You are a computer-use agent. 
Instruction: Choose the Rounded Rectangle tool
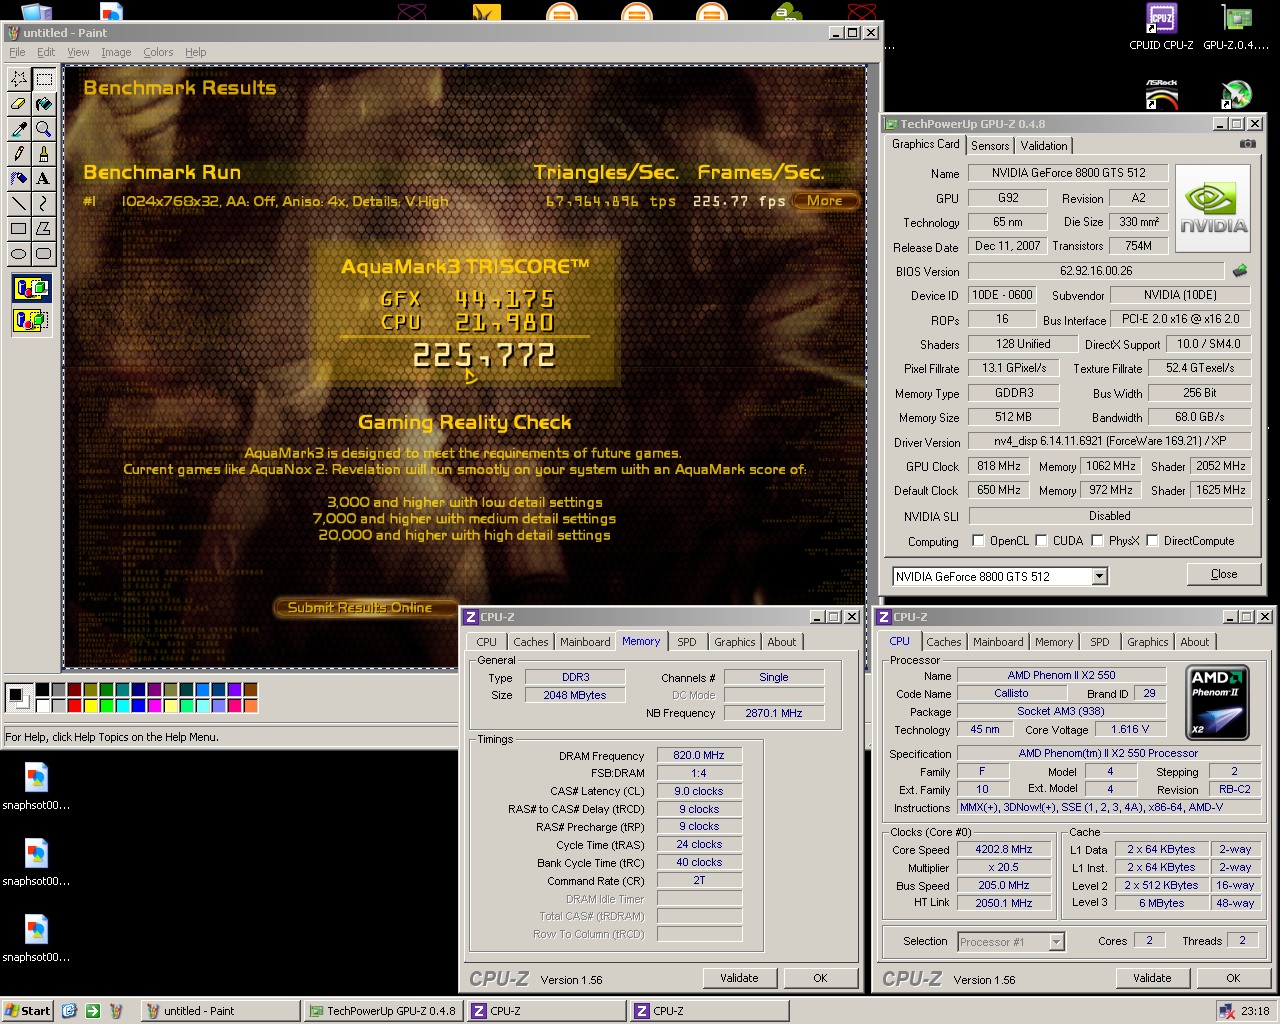44,254
